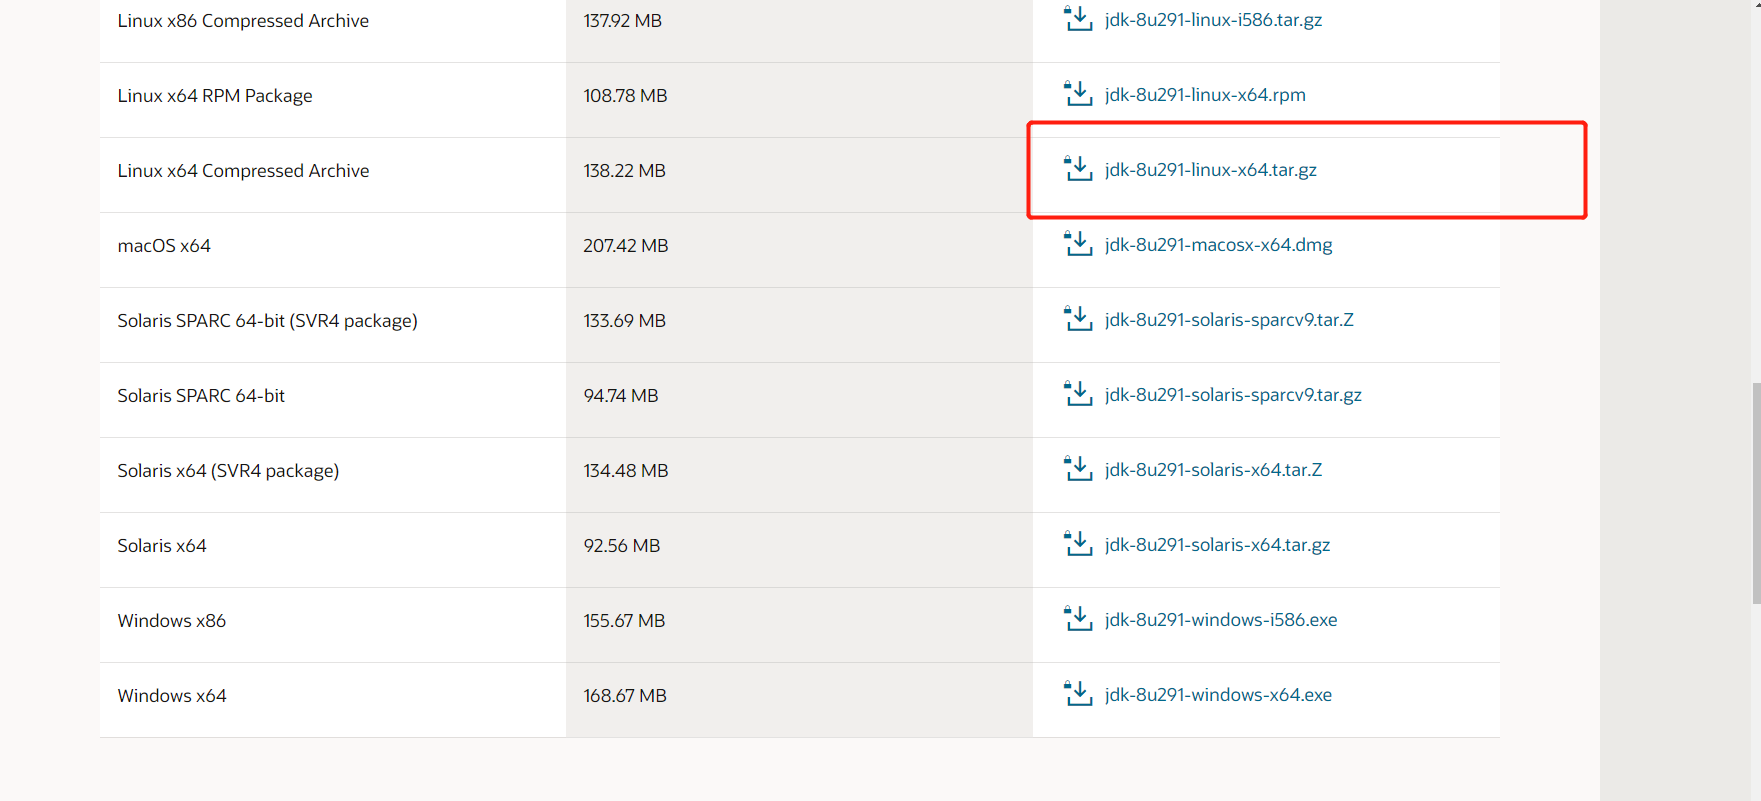
Task: Select 'Linux x64 Compressed Archive' text
Action: click(243, 171)
